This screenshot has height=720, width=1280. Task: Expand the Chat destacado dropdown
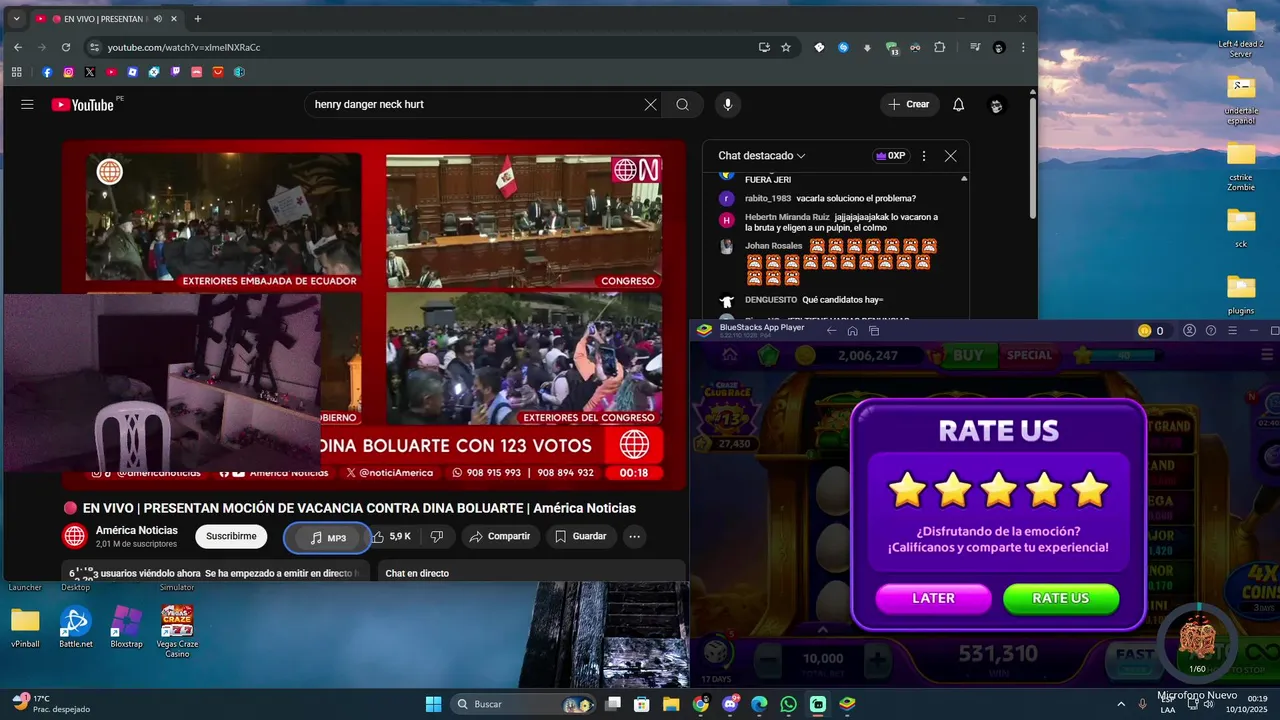pos(762,156)
